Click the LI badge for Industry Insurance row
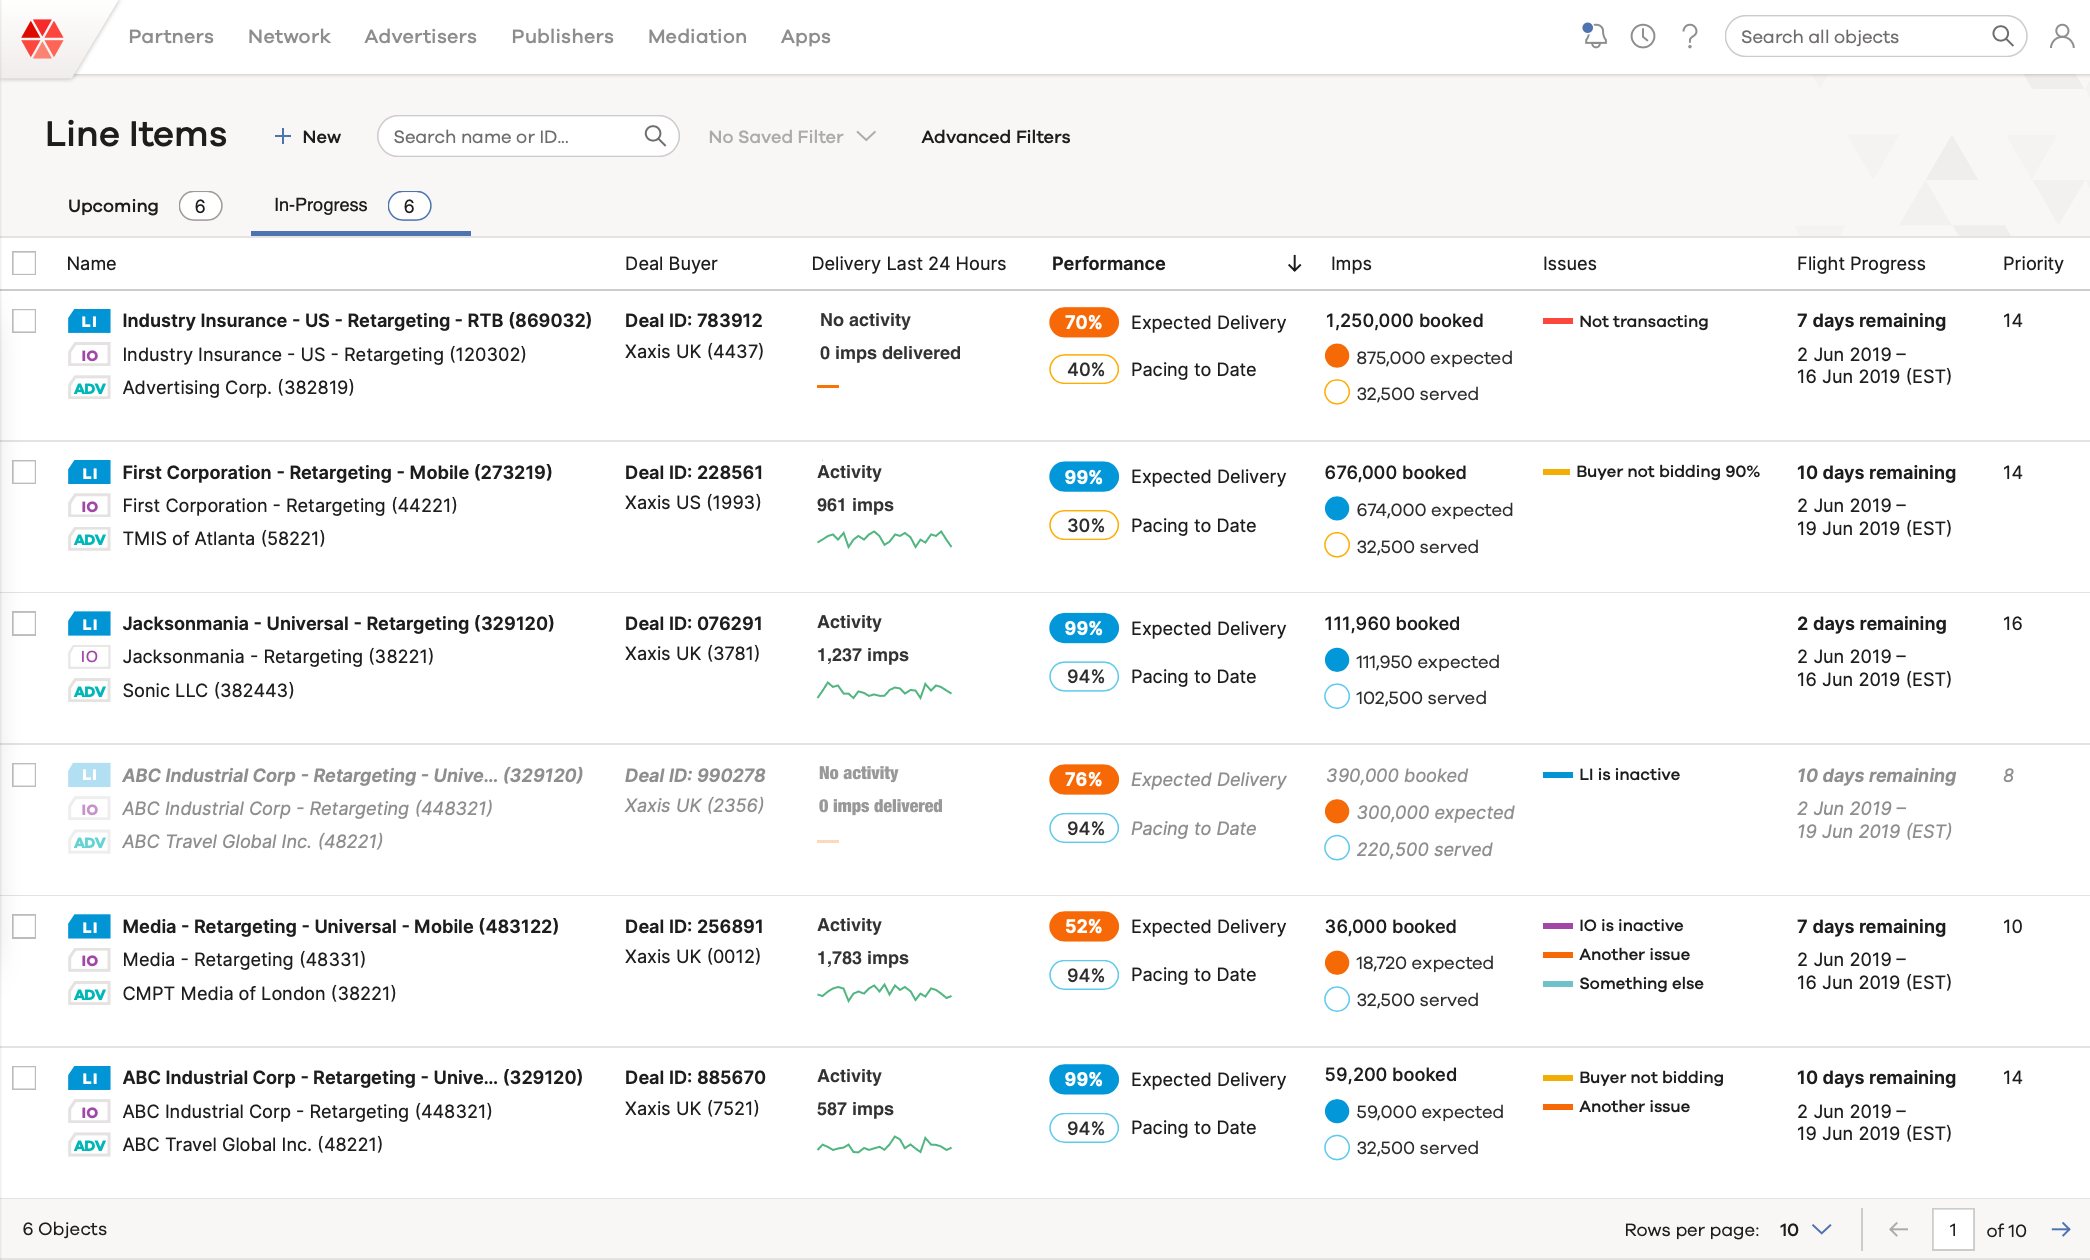This screenshot has width=2090, height=1260. click(89, 321)
